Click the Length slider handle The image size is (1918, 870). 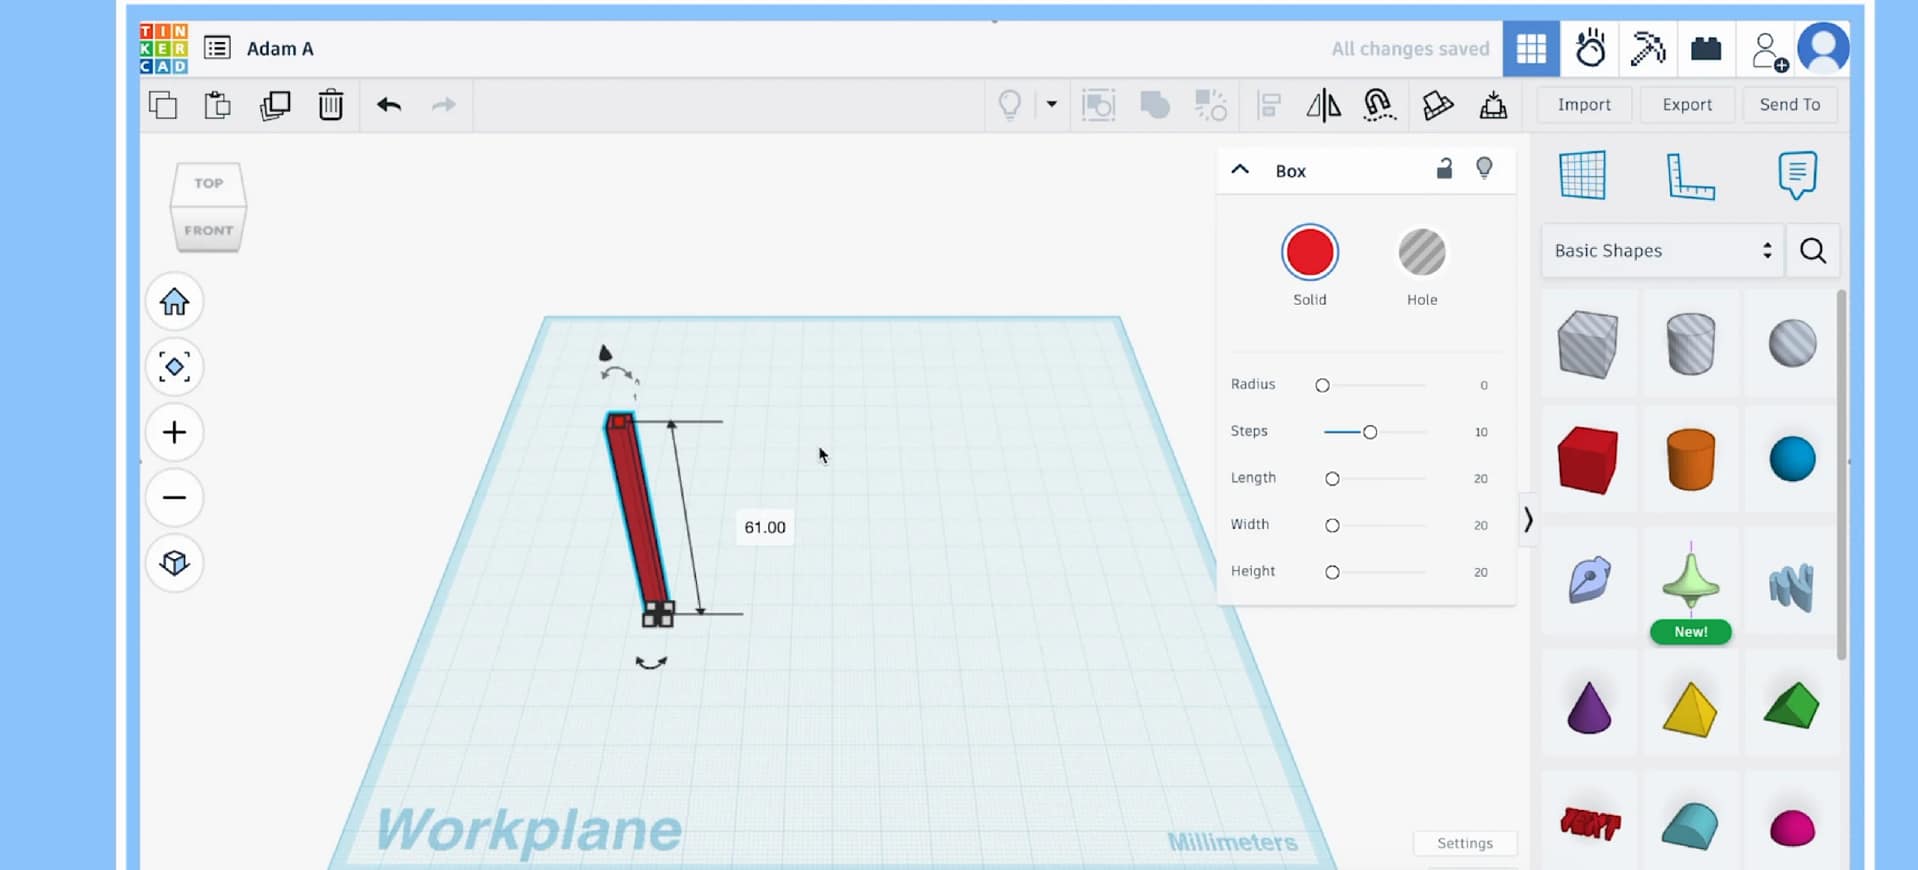[1332, 479]
